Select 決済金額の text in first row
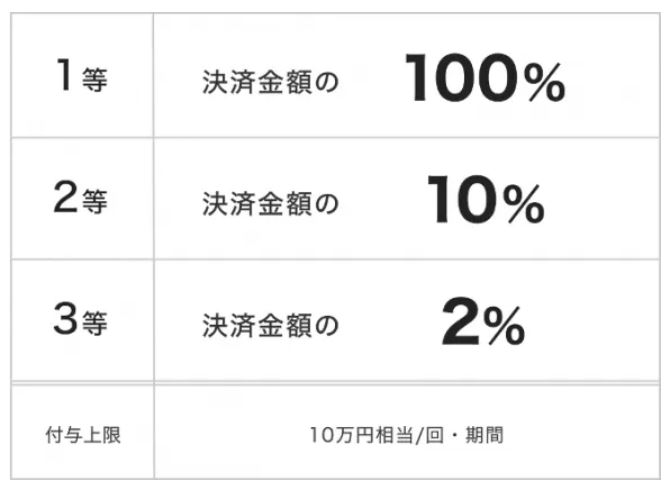Image resolution: width=668 pixels, height=492 pixels. click(x=270, y=82)
